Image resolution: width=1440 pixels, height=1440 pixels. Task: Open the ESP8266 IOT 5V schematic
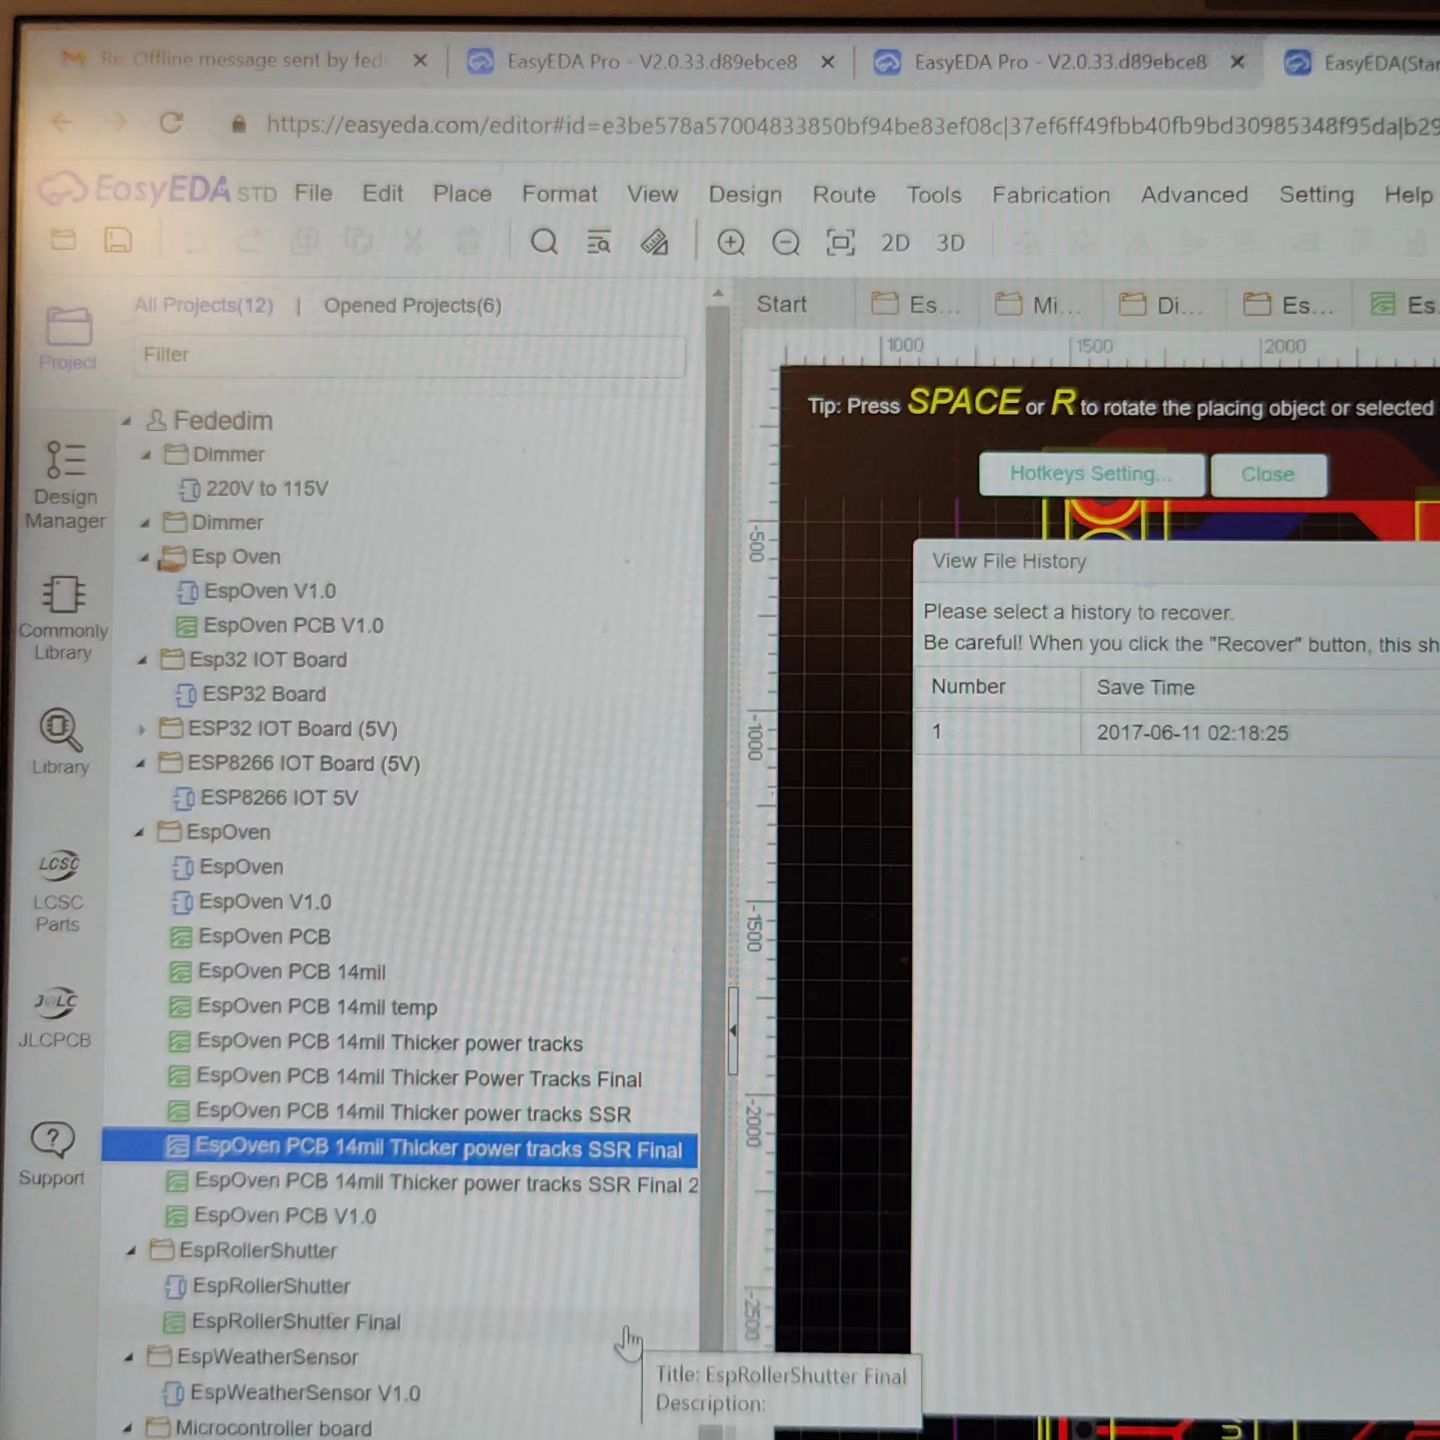point(278,798)
